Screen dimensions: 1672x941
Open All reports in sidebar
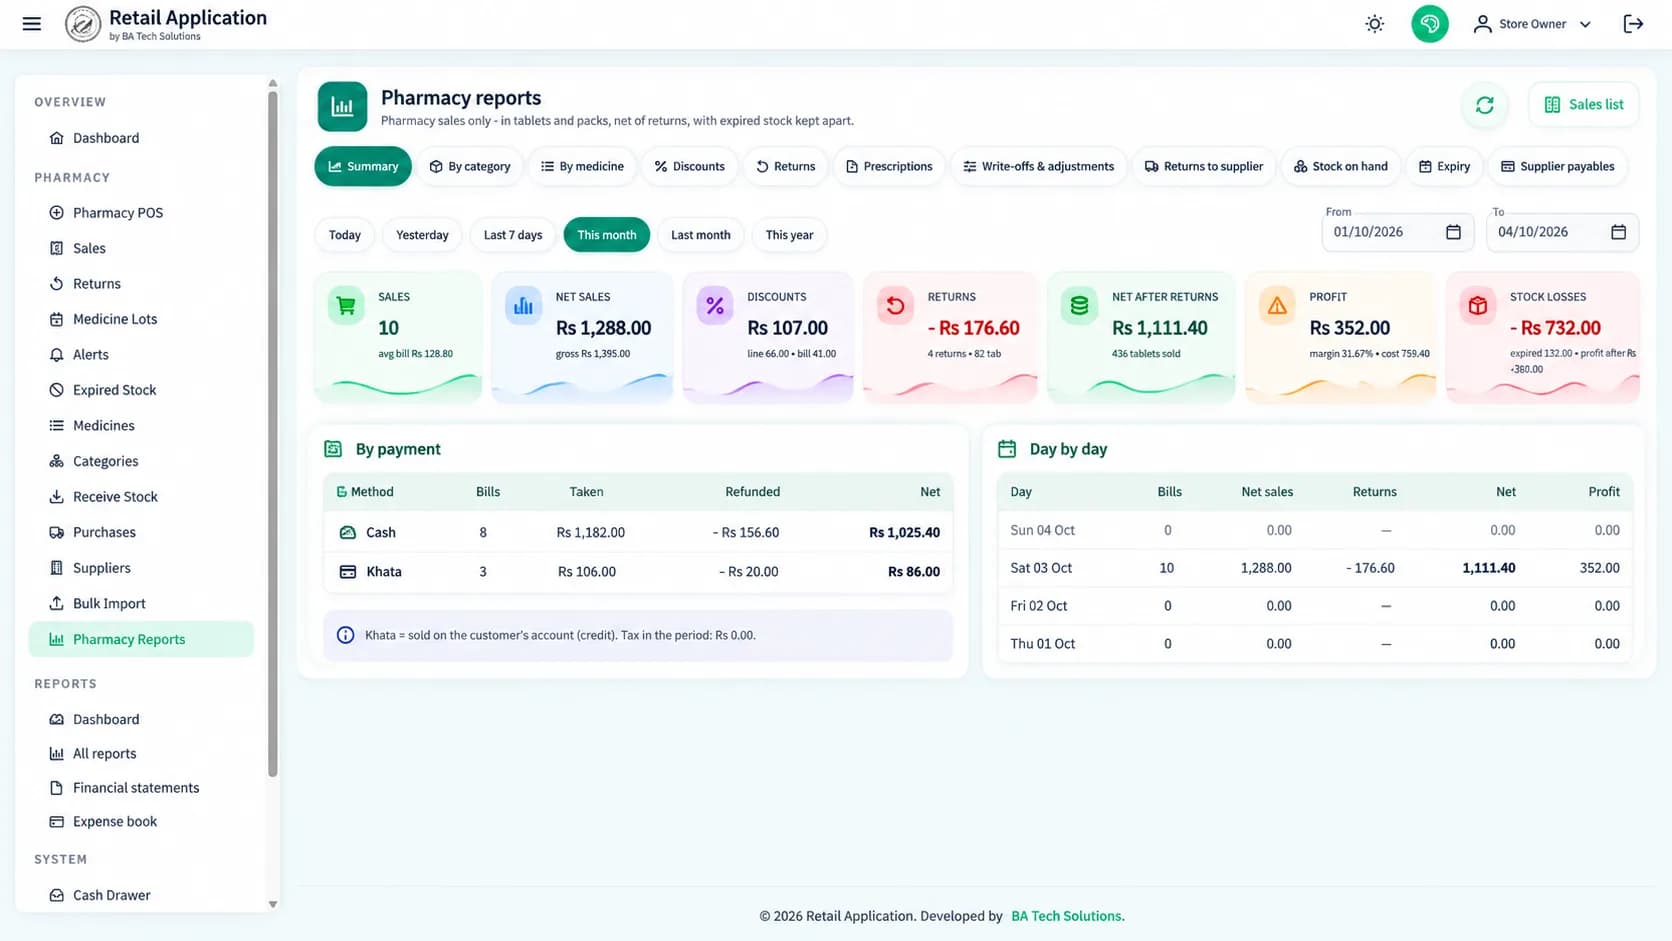(141, 754)
